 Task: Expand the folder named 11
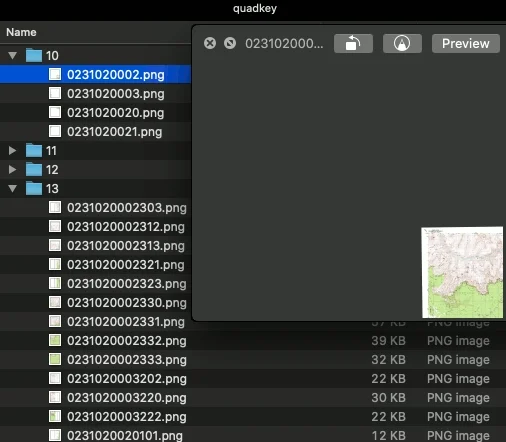click(13, 151)
